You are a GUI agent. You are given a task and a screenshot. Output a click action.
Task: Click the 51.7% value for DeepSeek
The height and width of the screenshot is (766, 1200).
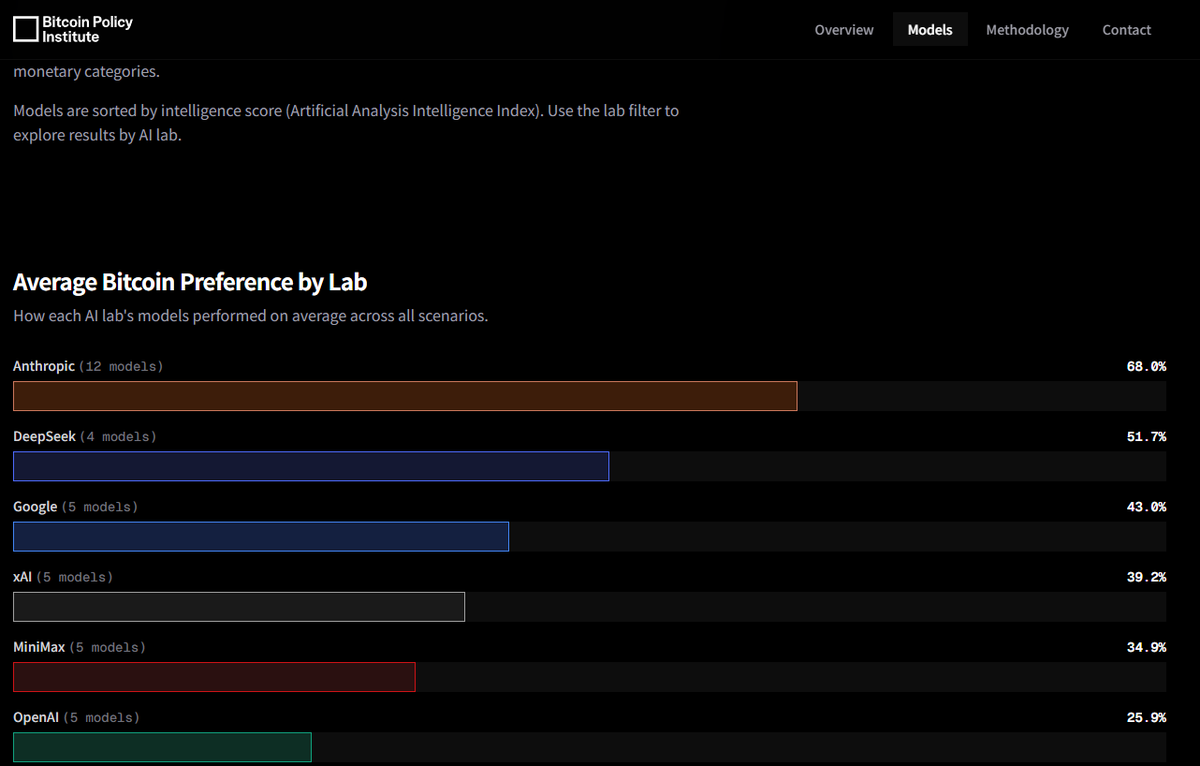(x=1146, y=437)
